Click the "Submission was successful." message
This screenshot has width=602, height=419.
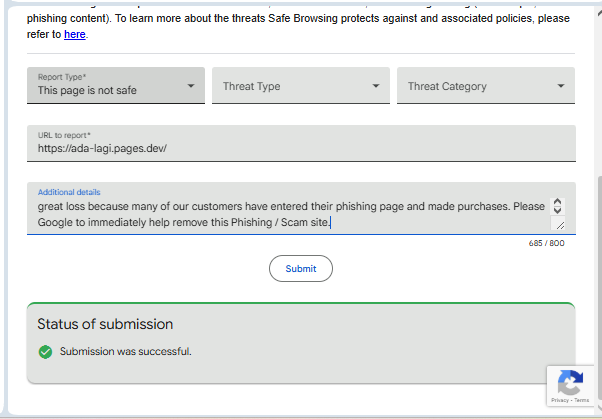125,351
